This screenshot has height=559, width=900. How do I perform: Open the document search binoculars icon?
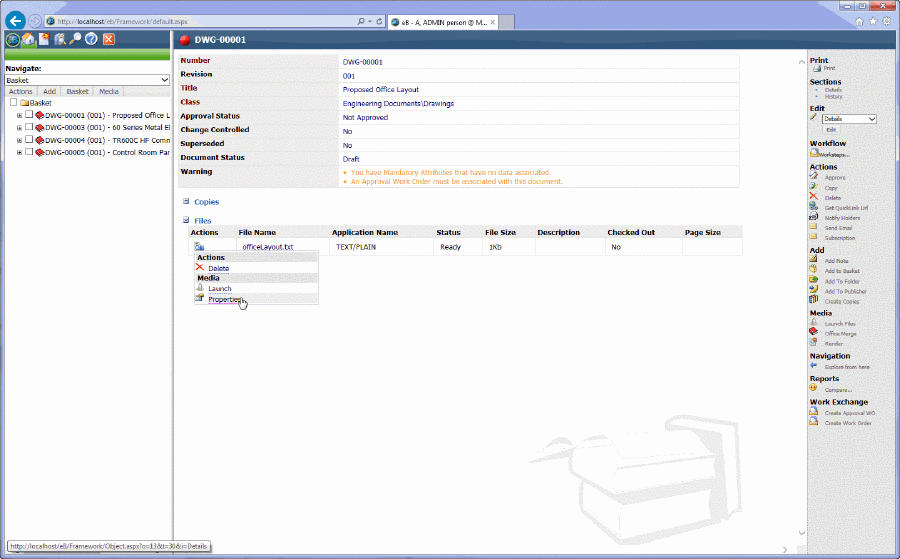[x=60, y=39]
